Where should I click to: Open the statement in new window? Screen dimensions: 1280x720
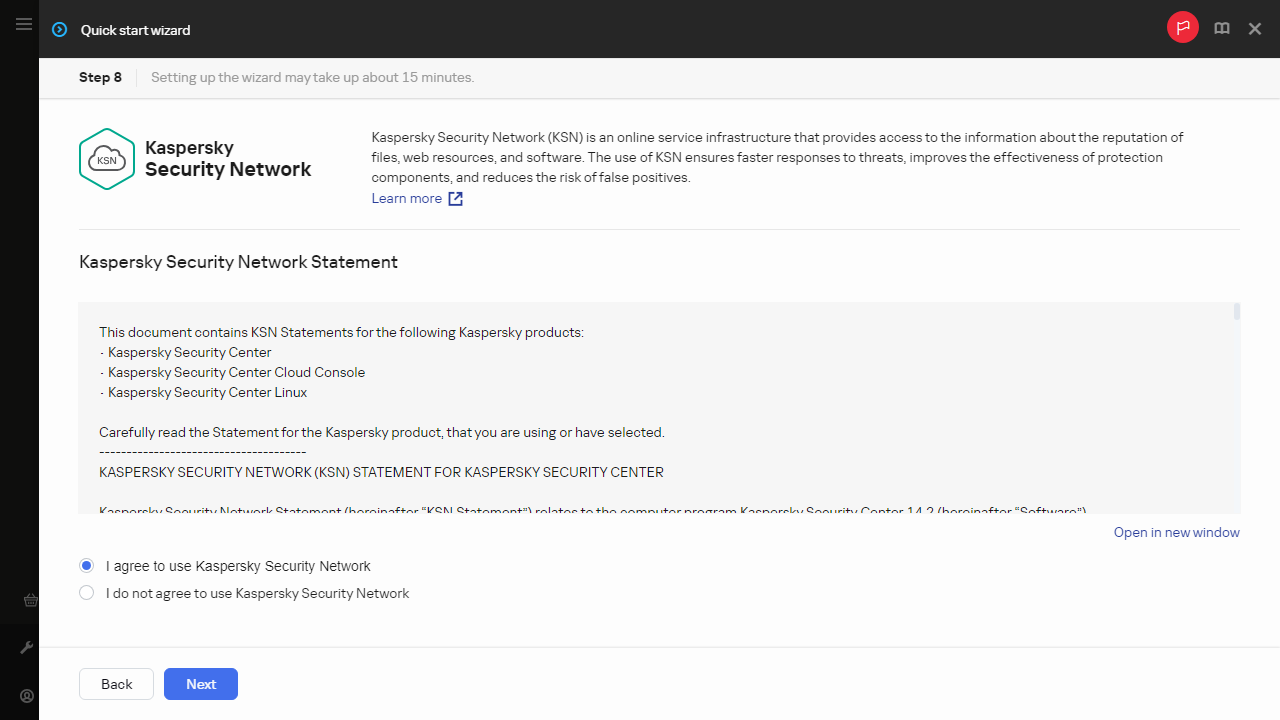point(1176,532)
